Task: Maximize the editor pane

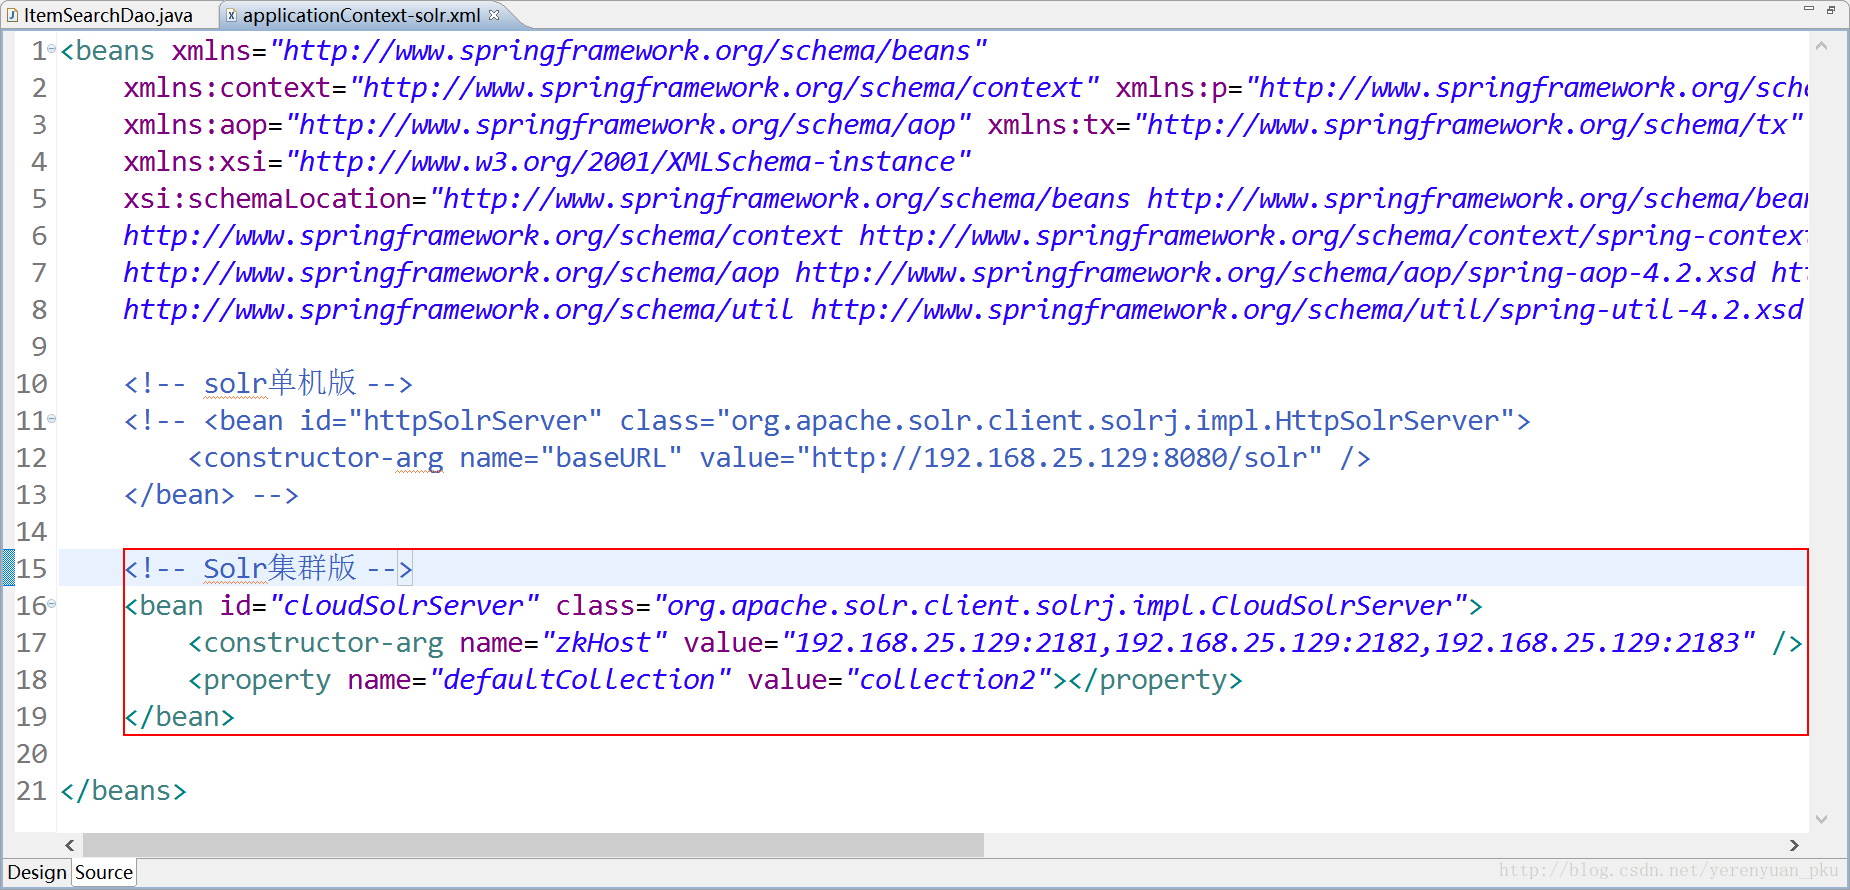Action: click(x=1831, y=9)
